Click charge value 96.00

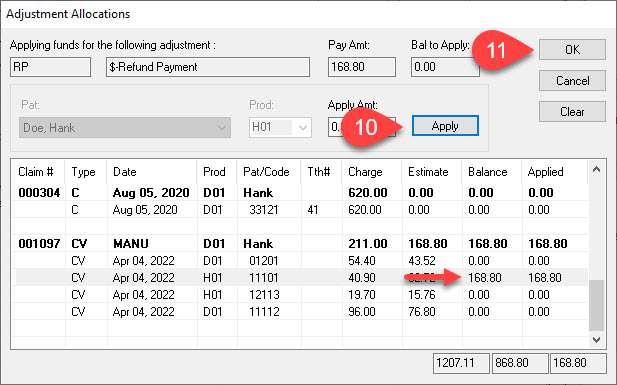(362, 311)
